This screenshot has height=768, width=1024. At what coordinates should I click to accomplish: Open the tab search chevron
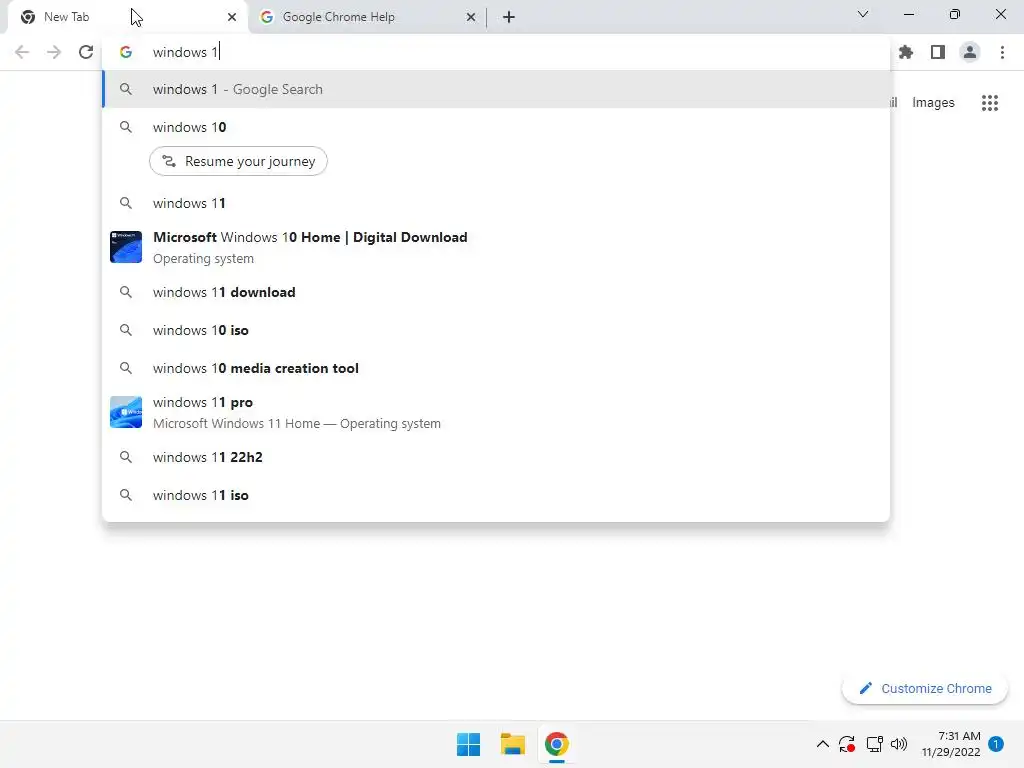click(x=863, y=14)
